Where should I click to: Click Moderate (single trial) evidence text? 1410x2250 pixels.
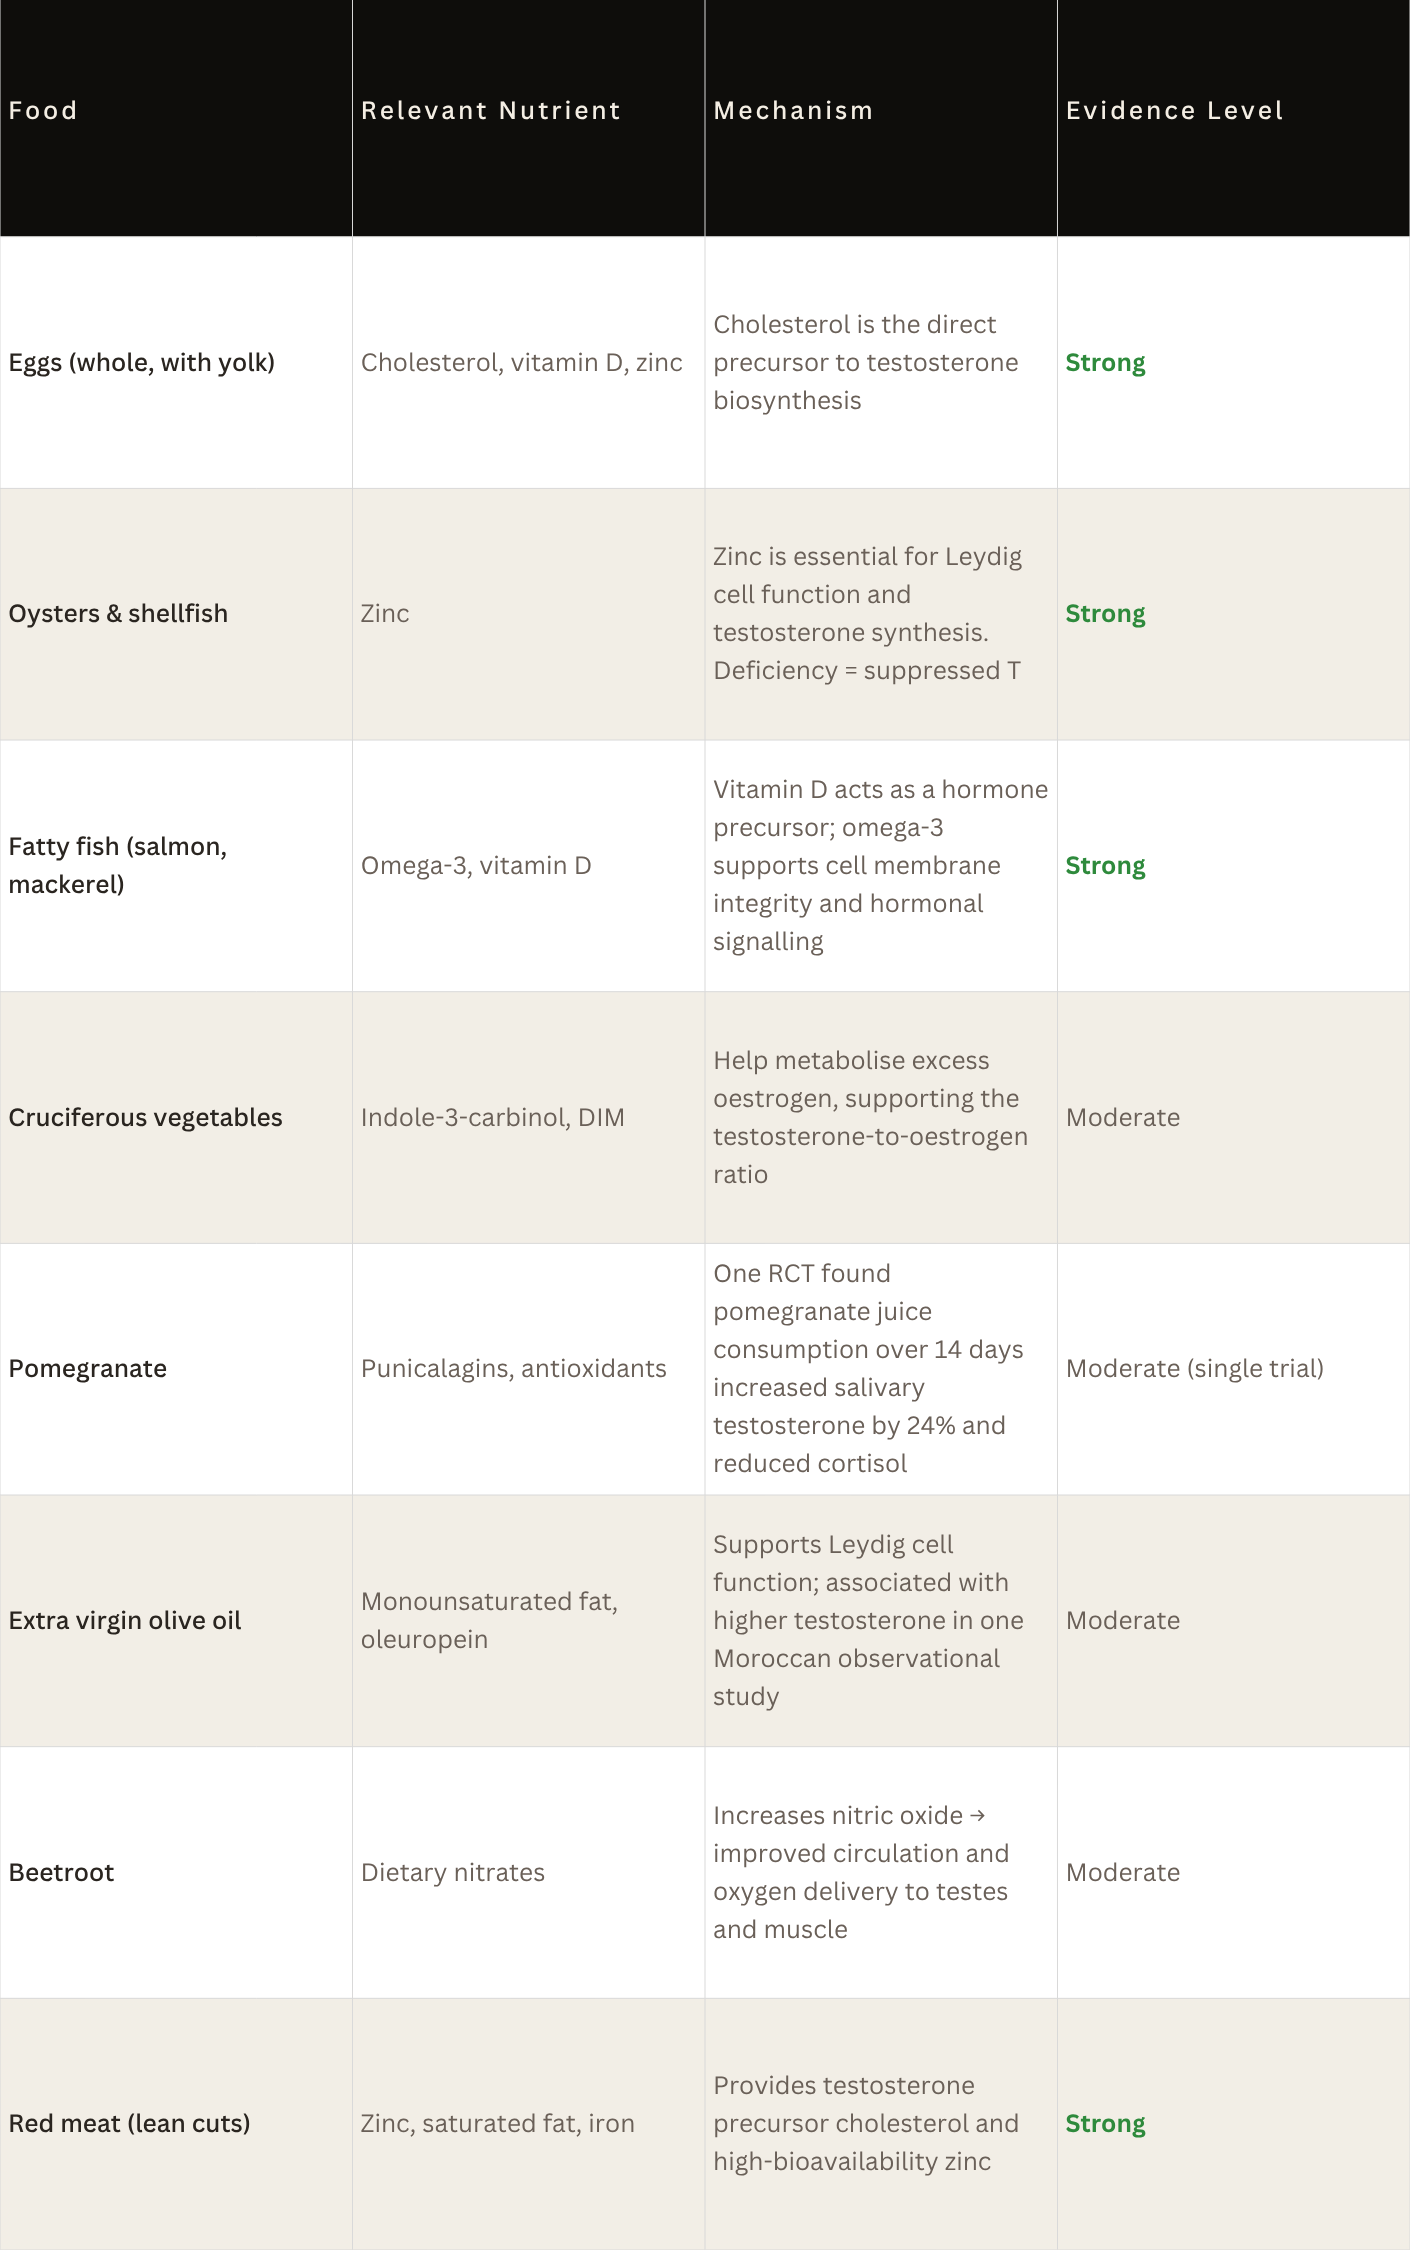coord(1194,1369)
